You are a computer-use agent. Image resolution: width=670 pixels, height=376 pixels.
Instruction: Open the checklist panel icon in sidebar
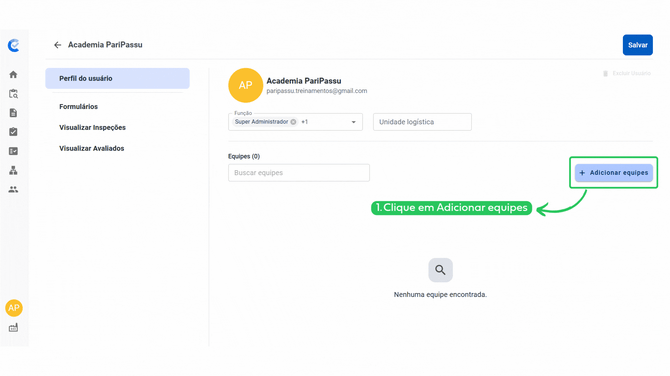[13, 151]
